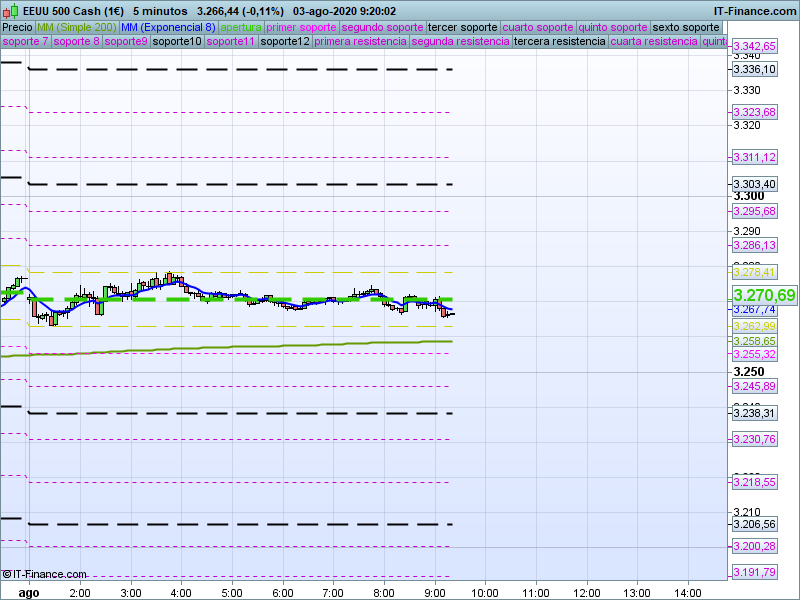The image size is (800, 600).
Task: Choose the soporte10 label
Action: point(177,42)
